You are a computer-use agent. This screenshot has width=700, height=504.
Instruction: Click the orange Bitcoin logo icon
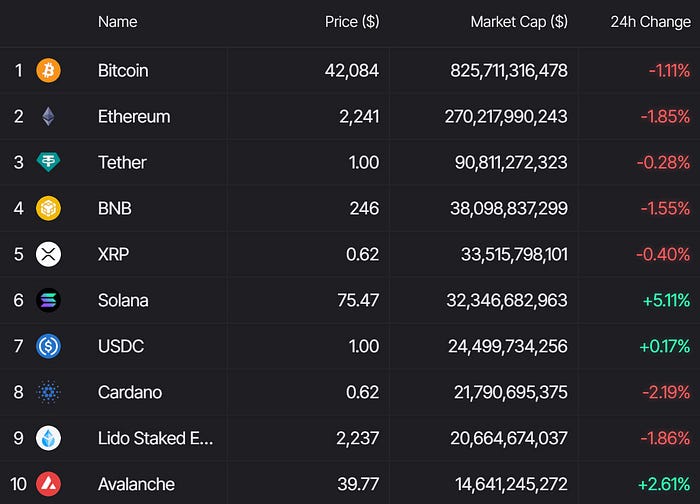(x=48, y=71)
